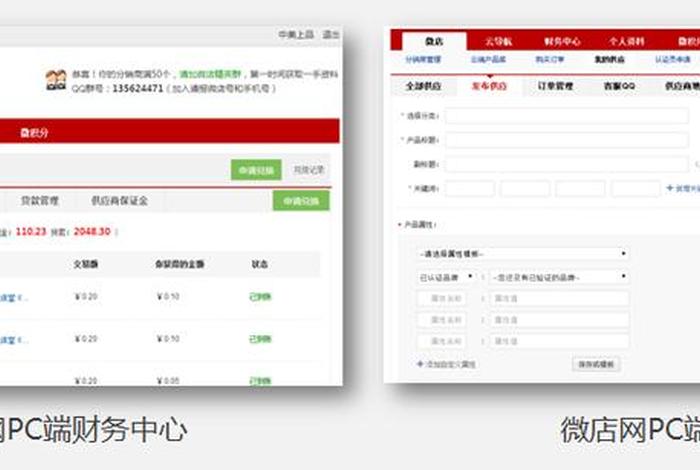Switch to the 货款管理 tab
The height and width of the screenshot is (470, 700).
tap(40, 201)
